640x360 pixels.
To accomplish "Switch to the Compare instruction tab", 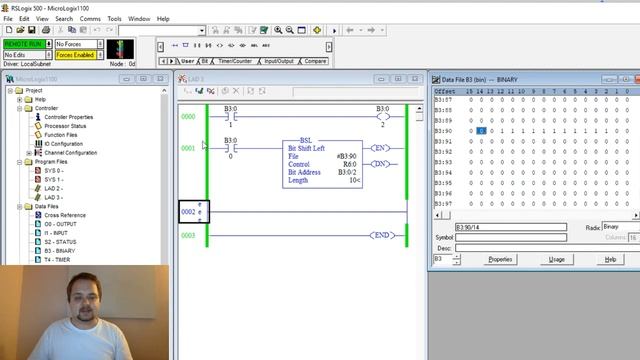I will 315,61.
